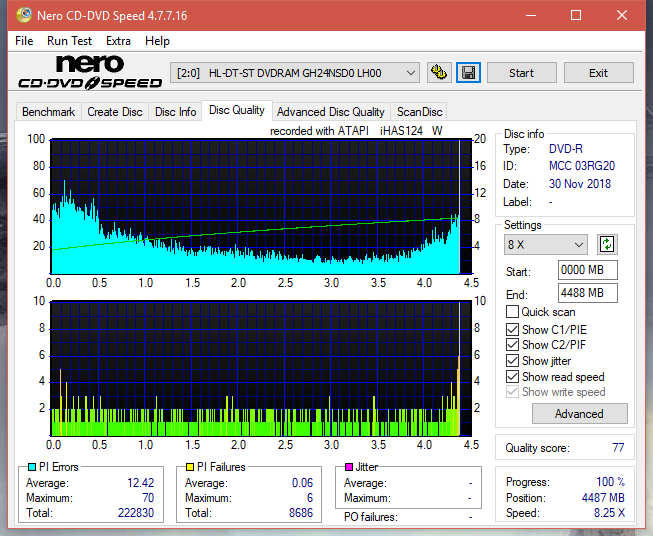Click the Advanced settings button

(x=579, y=414)
